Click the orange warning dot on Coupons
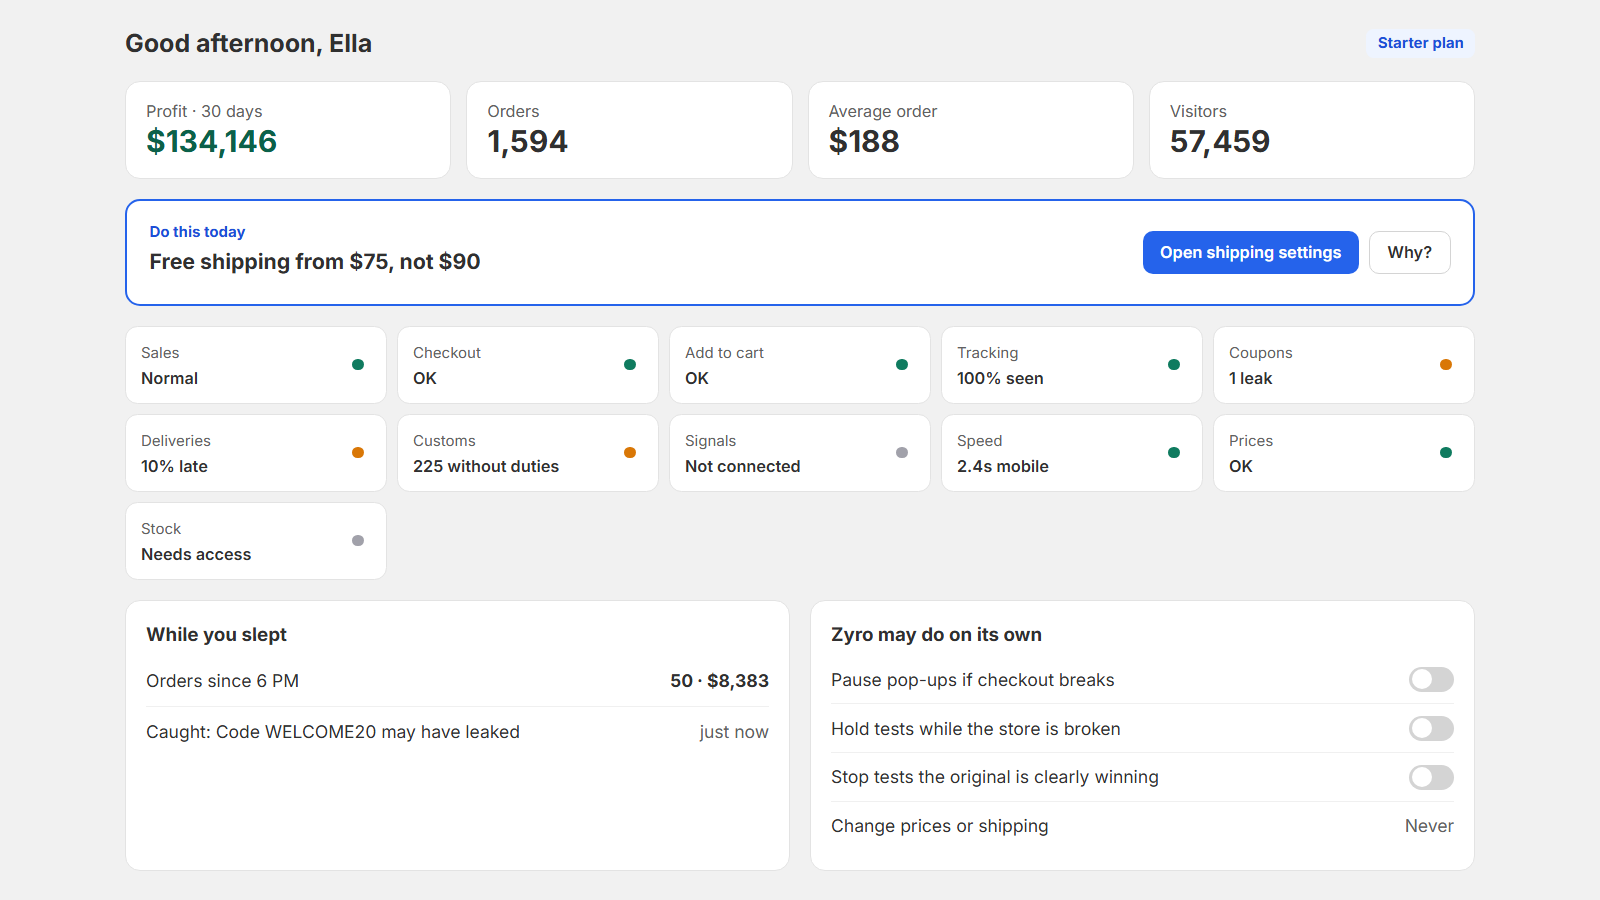This screenshot has height=900, width=1600. point(1446,365)
